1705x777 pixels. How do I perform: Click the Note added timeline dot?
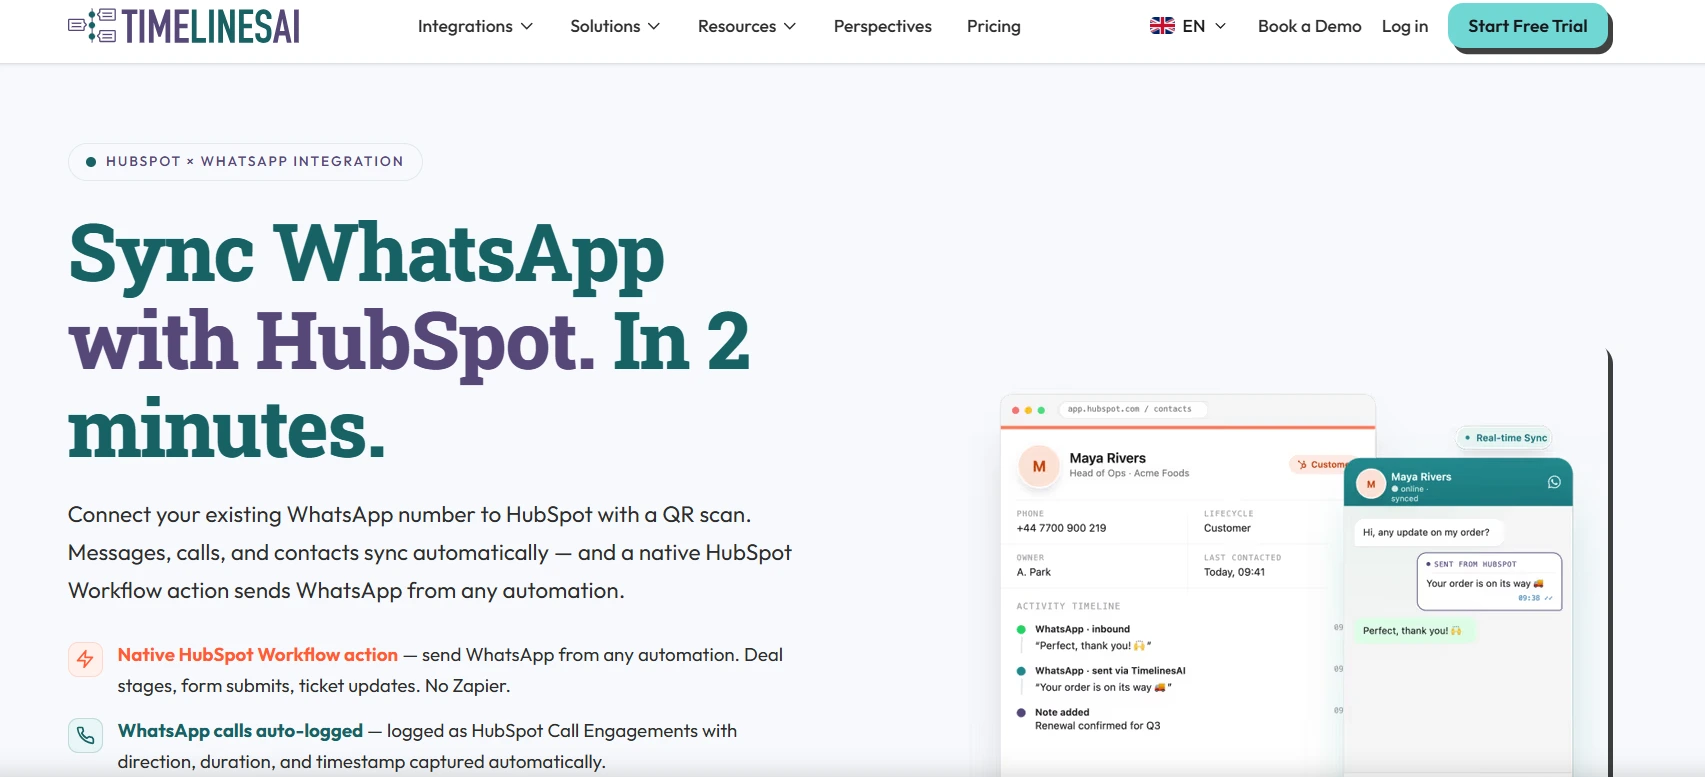click(1021, 713)
